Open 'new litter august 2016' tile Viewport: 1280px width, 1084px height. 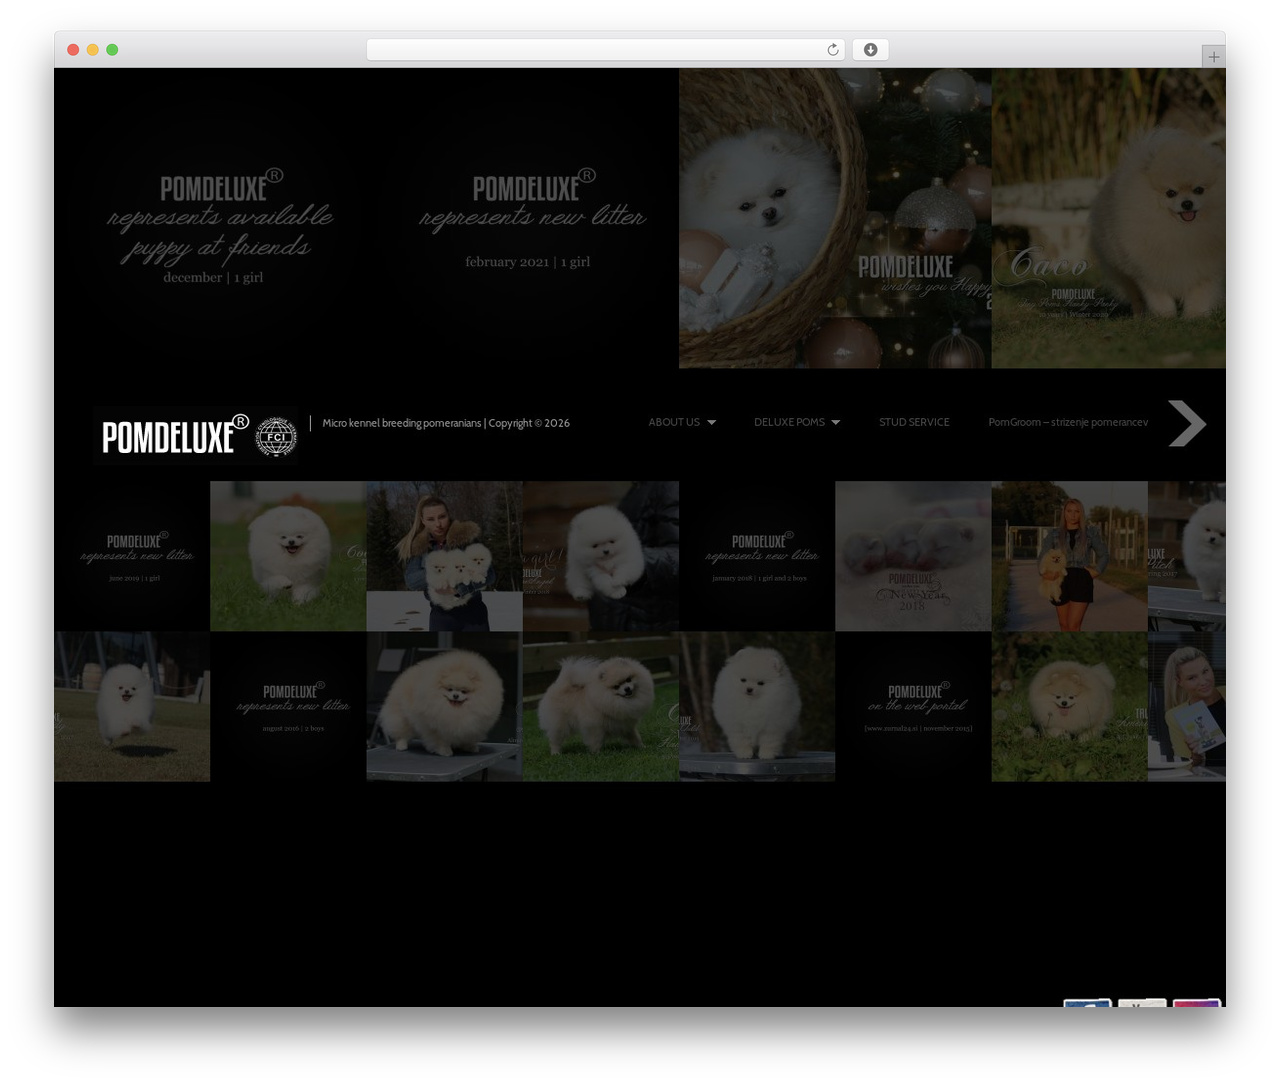[x=288, y=706]
